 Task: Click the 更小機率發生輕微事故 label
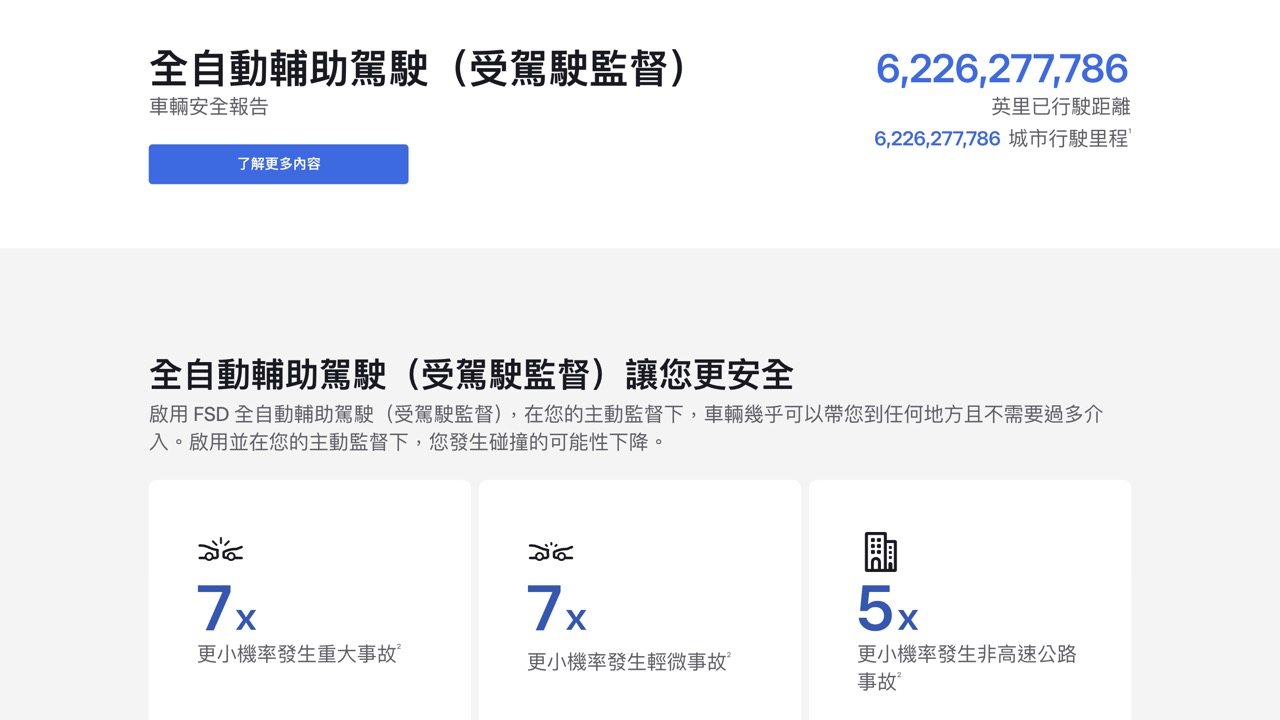pyautogui.click(x=626, y=662)
